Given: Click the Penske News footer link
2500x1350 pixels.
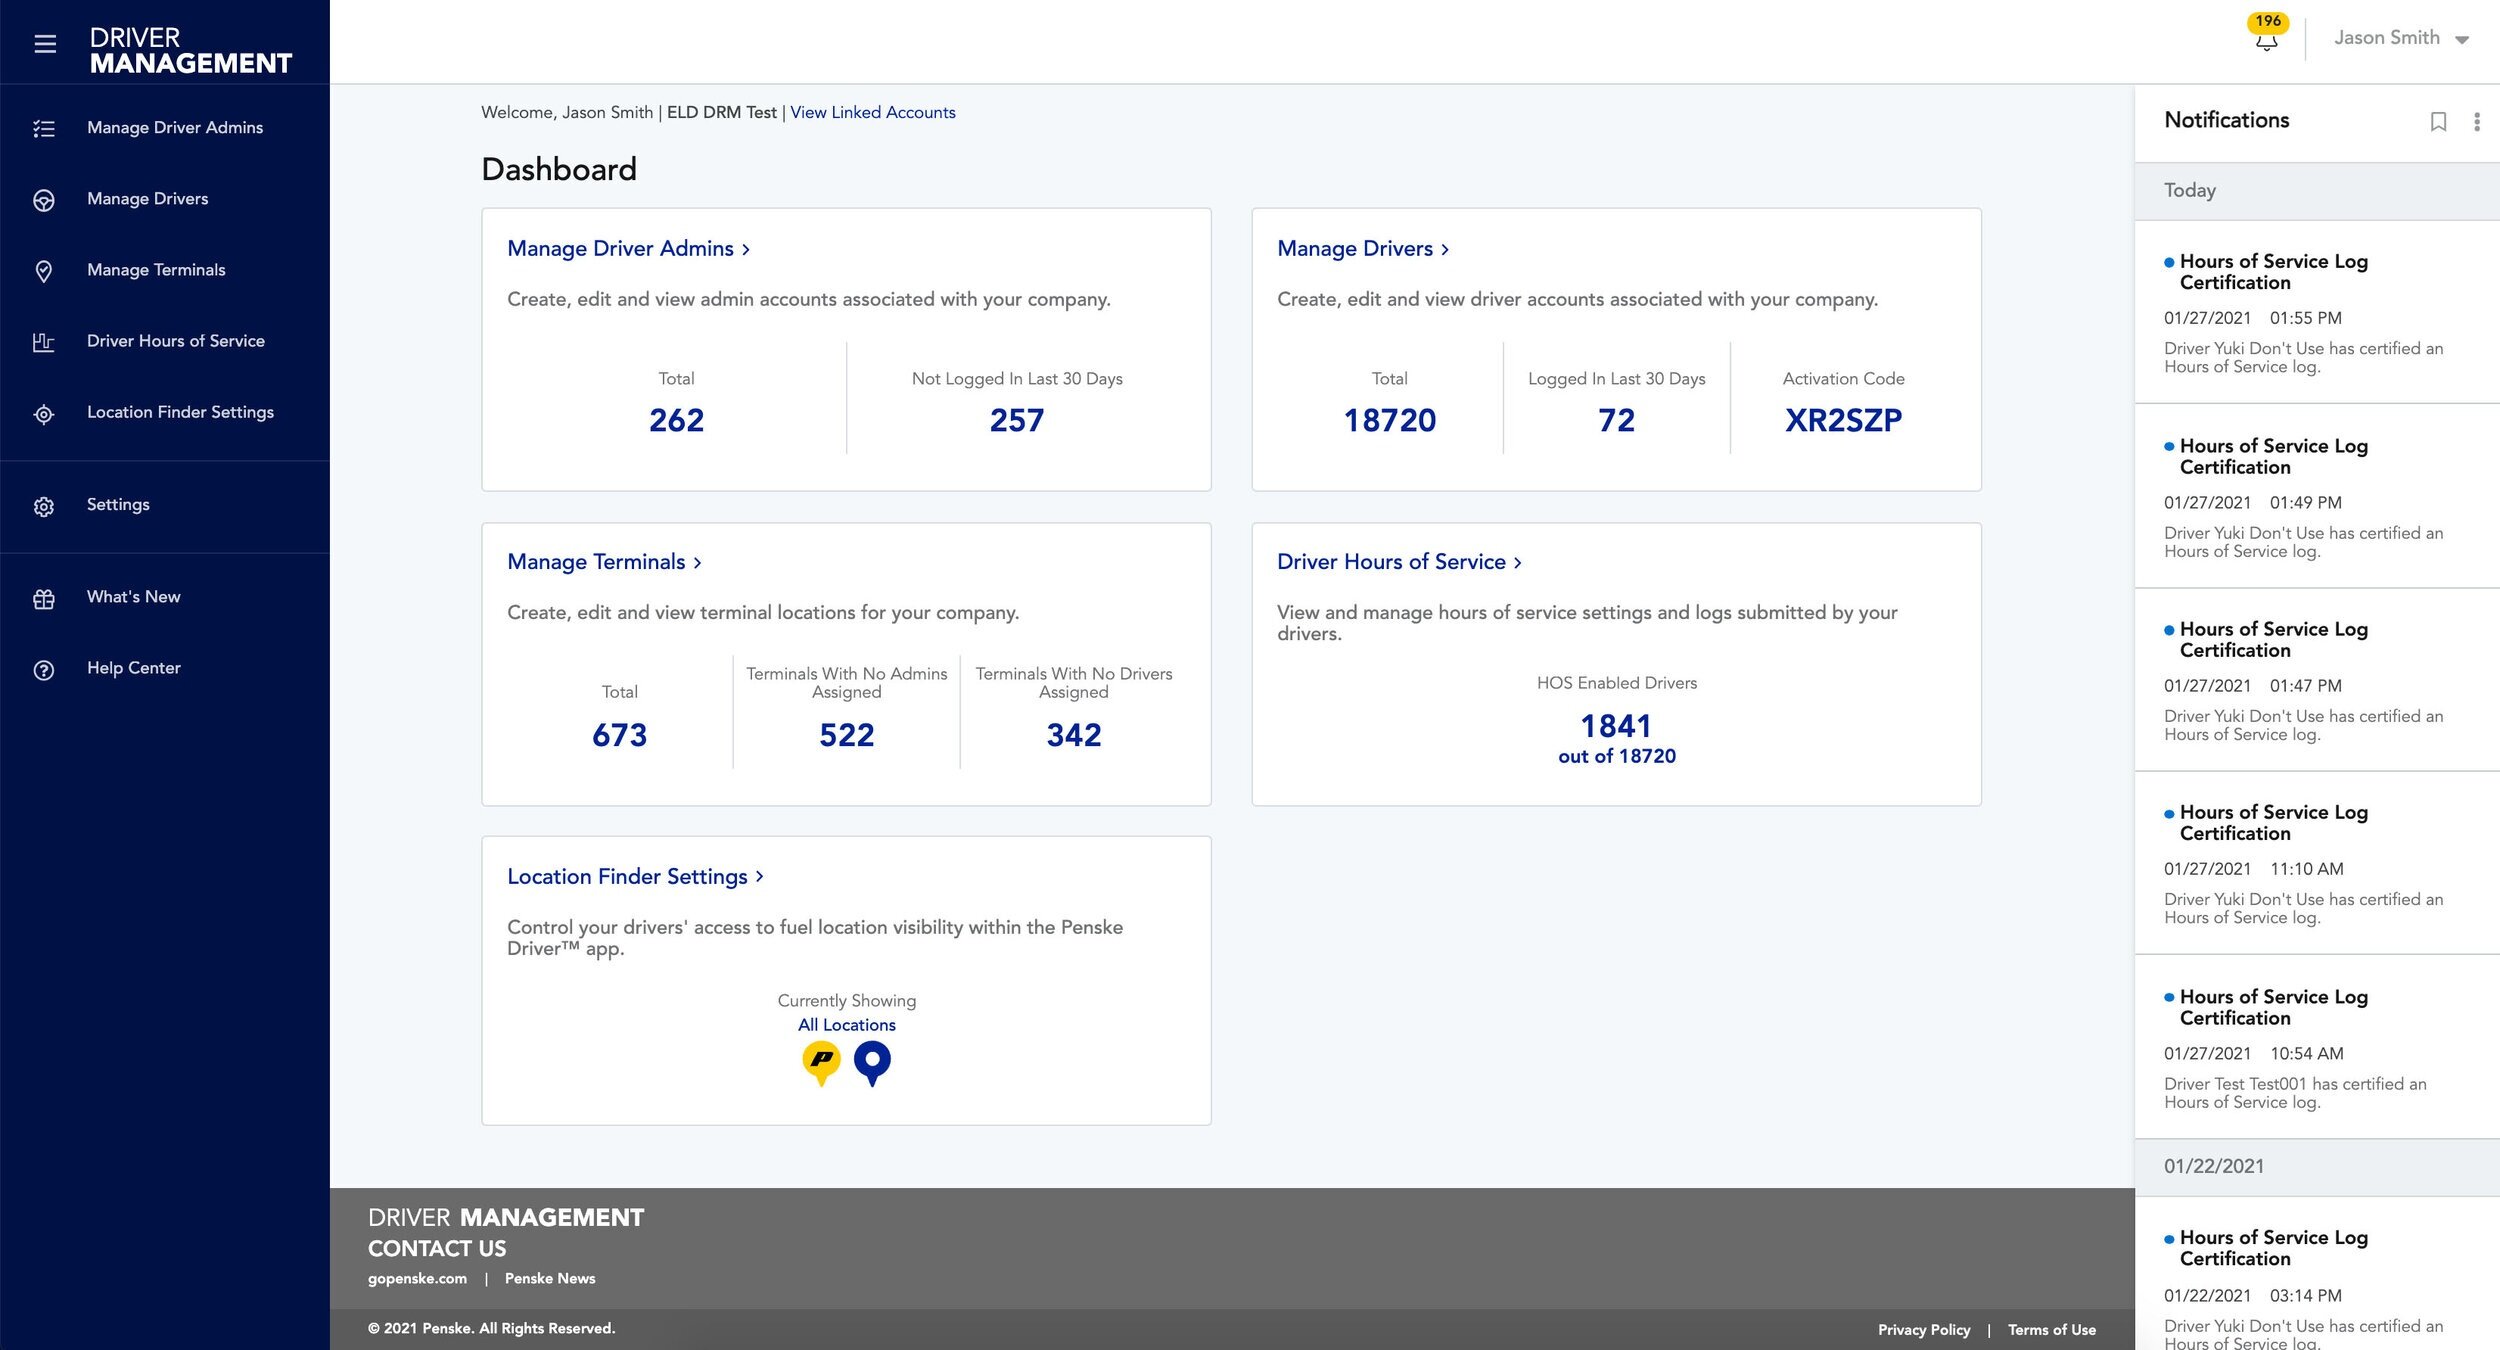Looking at the screenshot, I should point(550,1279).
